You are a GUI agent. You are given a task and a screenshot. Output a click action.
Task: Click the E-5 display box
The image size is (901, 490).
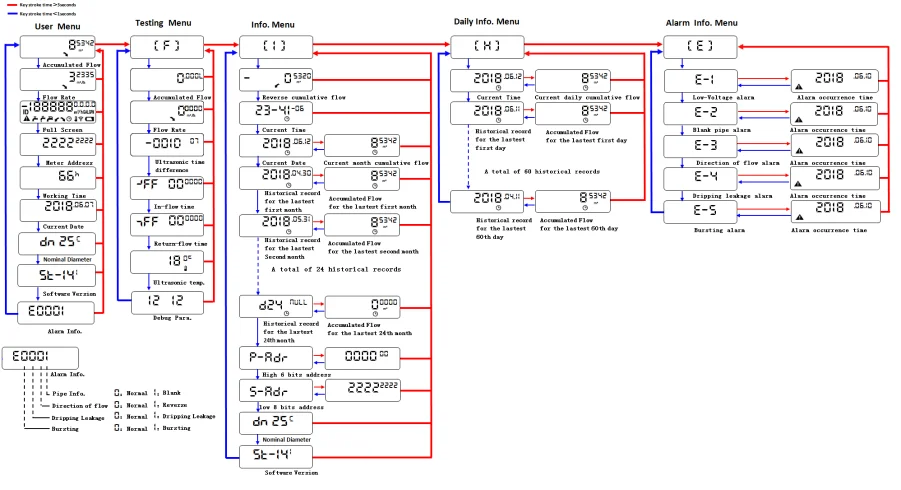(x=700, y=211)
